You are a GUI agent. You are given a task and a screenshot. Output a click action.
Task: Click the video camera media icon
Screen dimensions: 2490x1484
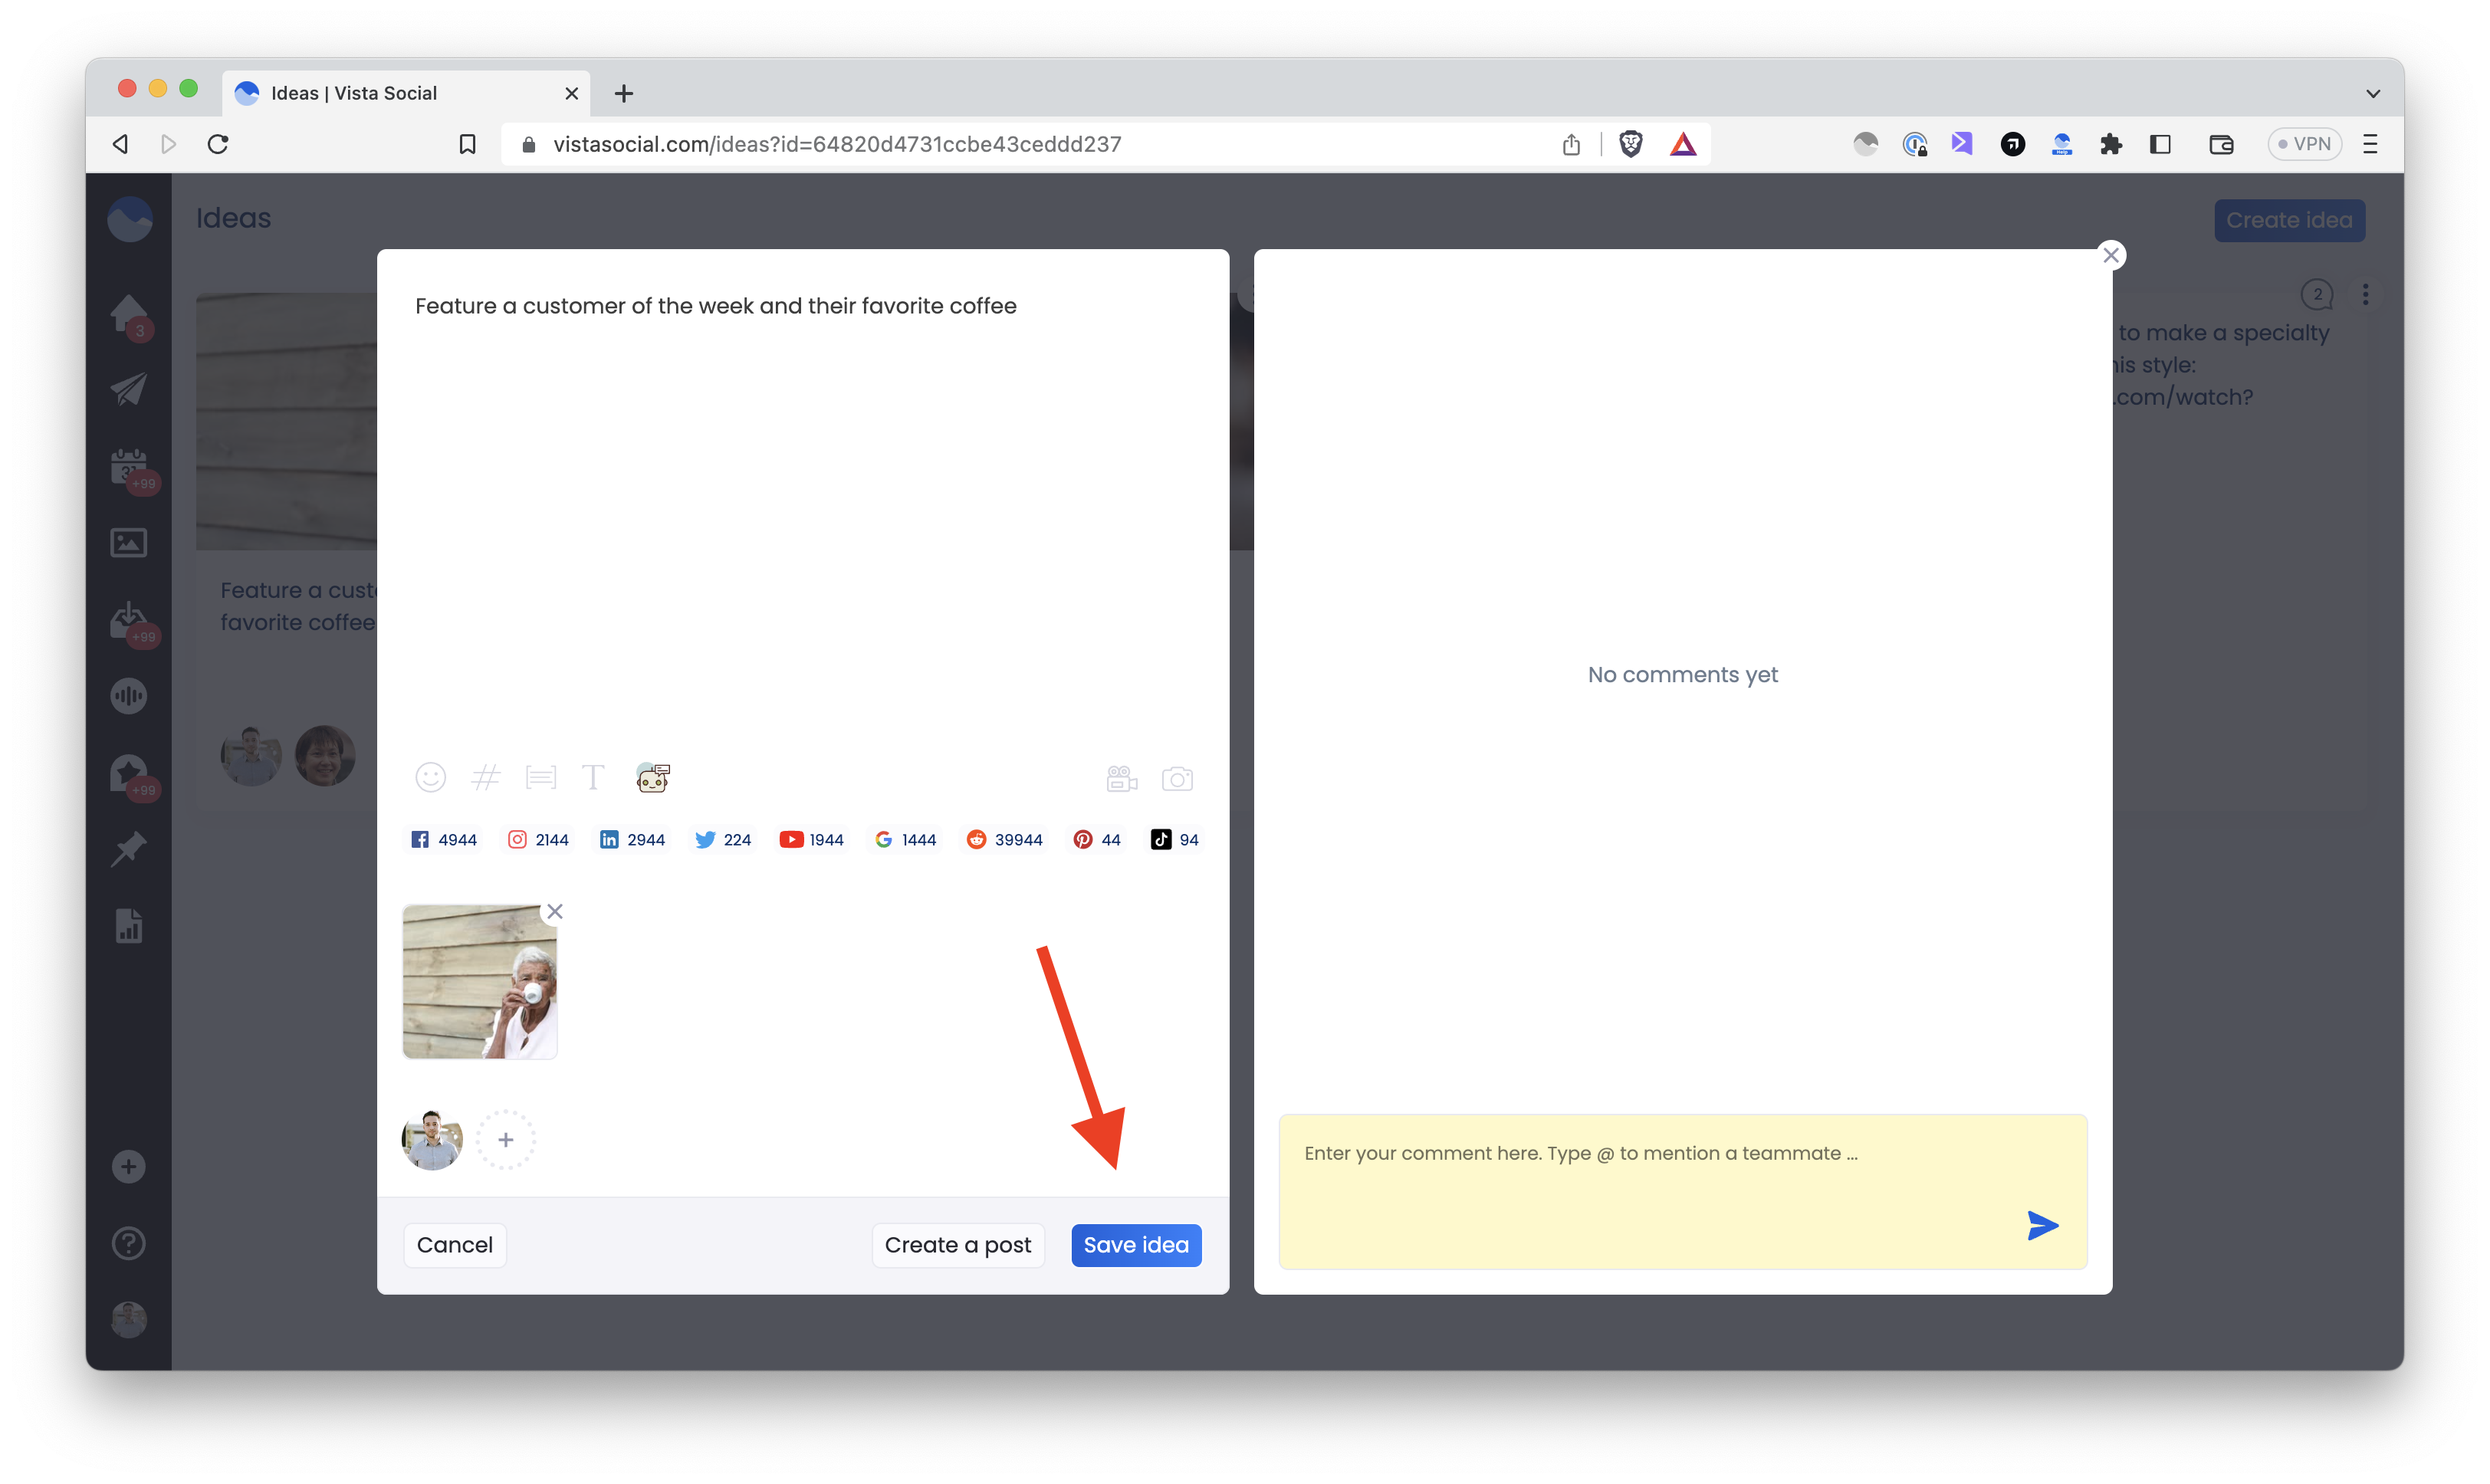point(1121,778)
